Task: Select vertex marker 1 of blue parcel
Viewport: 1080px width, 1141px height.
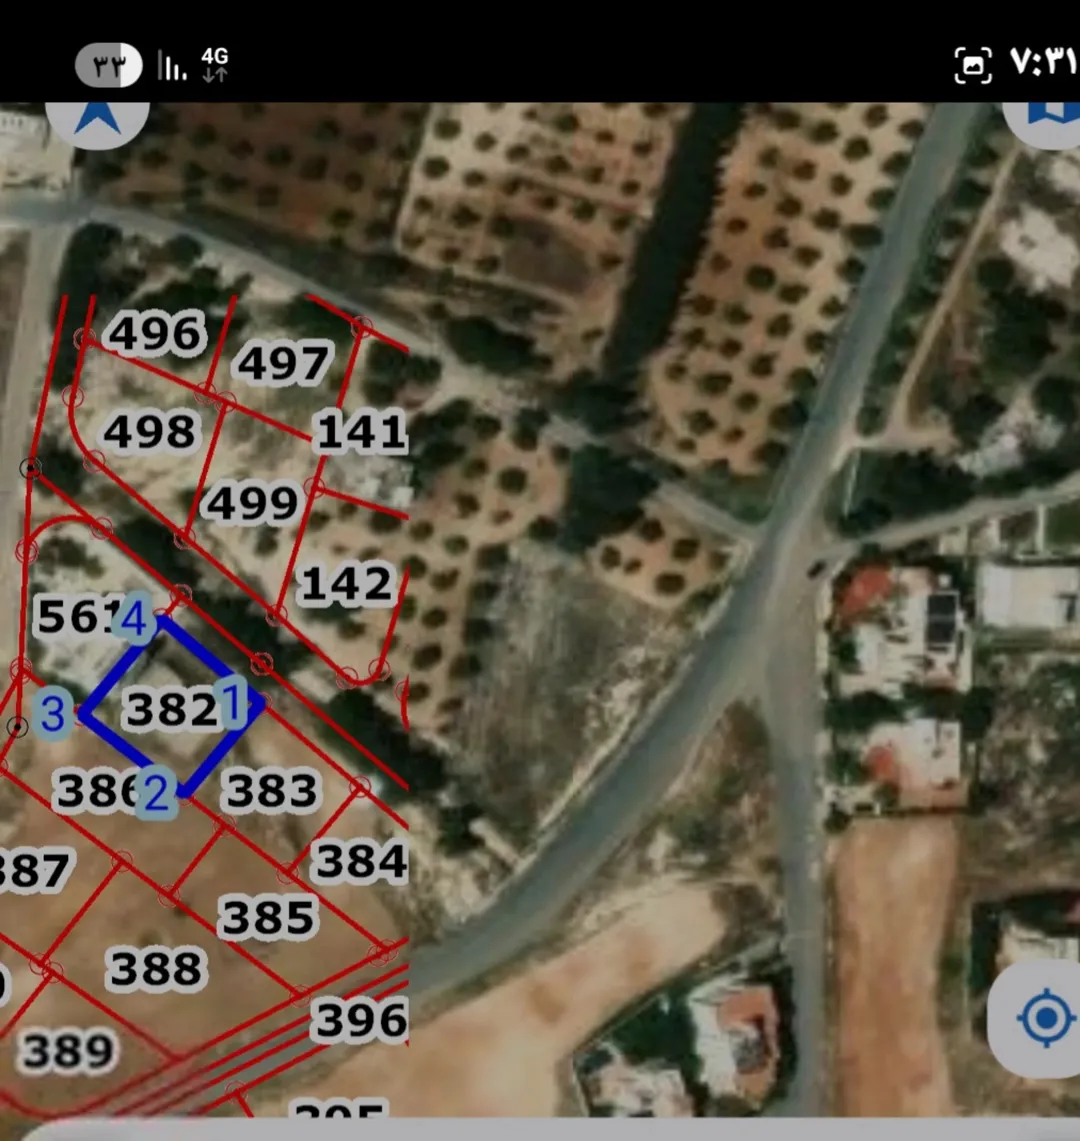Action: pos(233,702)
